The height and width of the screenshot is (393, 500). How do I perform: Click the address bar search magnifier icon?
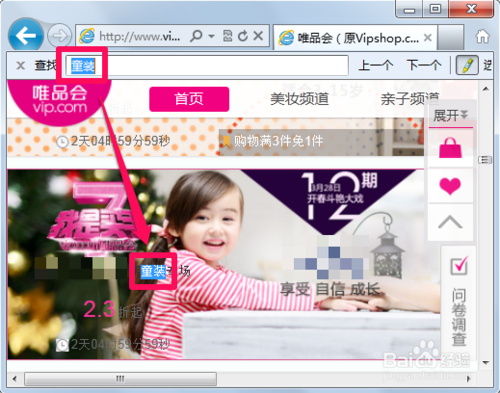tap(196, 36)
